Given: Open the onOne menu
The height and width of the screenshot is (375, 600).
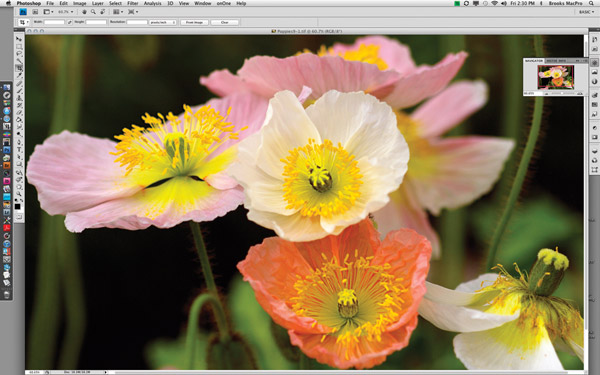Looking at the screenshot, I should [x=224, y=3].
